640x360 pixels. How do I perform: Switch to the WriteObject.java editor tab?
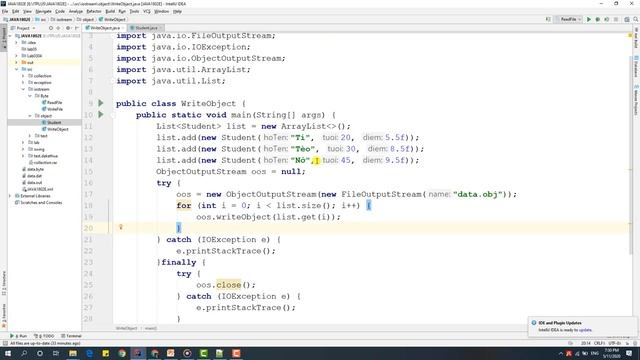click(104, 28)
